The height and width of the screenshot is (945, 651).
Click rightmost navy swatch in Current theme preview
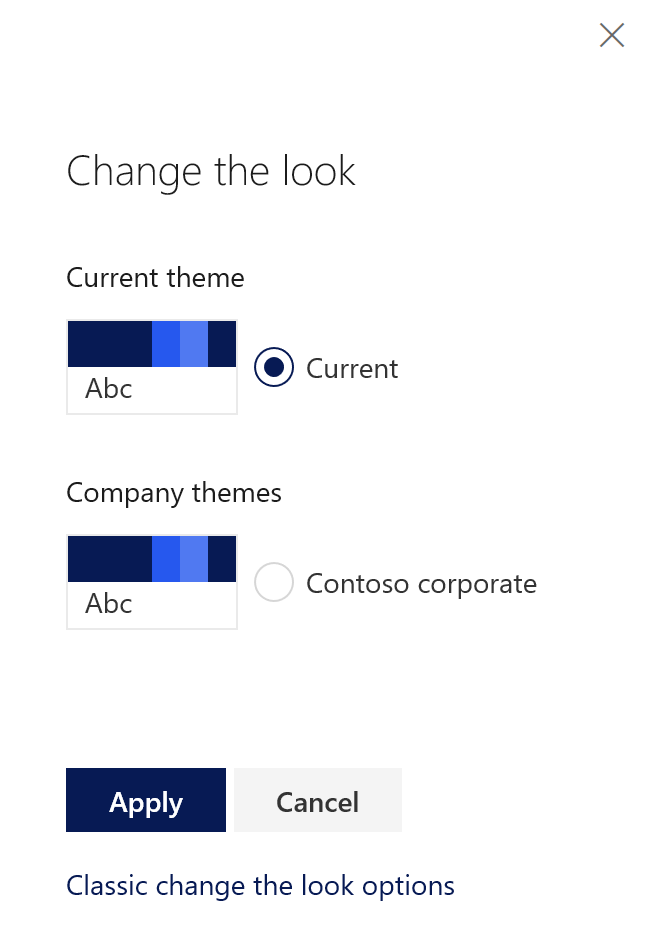pos(222,344)
